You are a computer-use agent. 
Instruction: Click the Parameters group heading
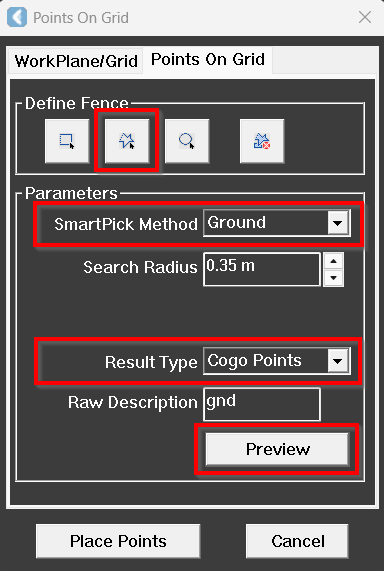point(71,193)
